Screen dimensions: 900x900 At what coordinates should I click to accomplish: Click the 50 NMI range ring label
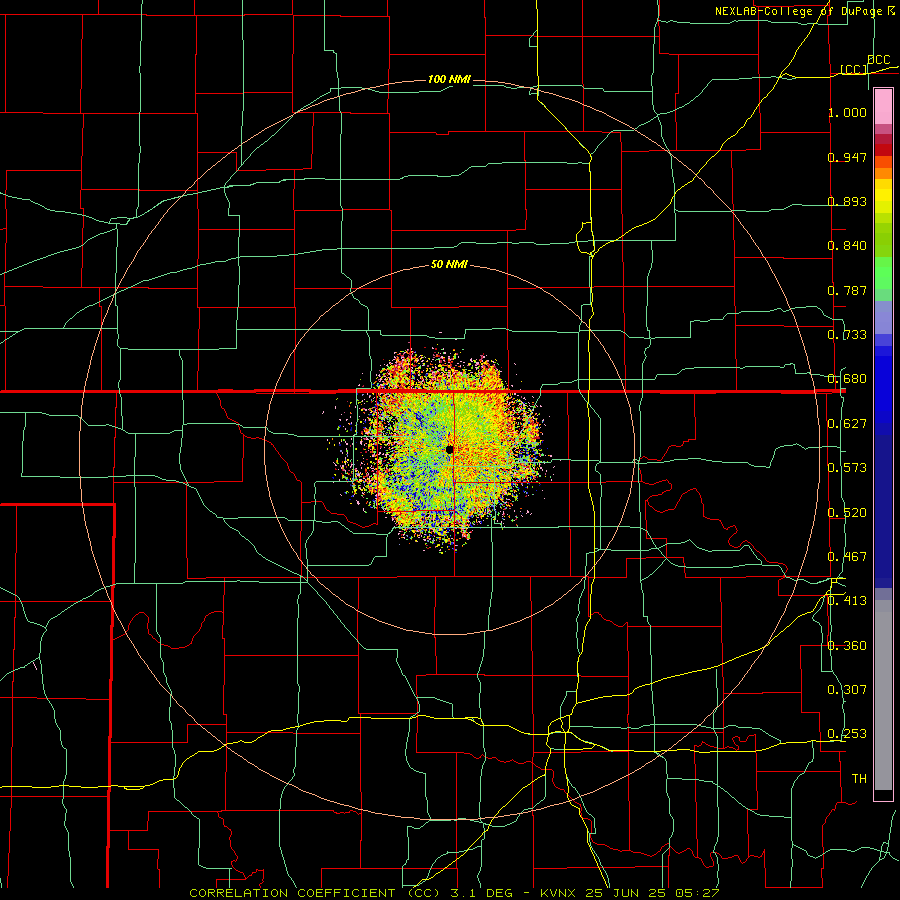coord(449,265)
